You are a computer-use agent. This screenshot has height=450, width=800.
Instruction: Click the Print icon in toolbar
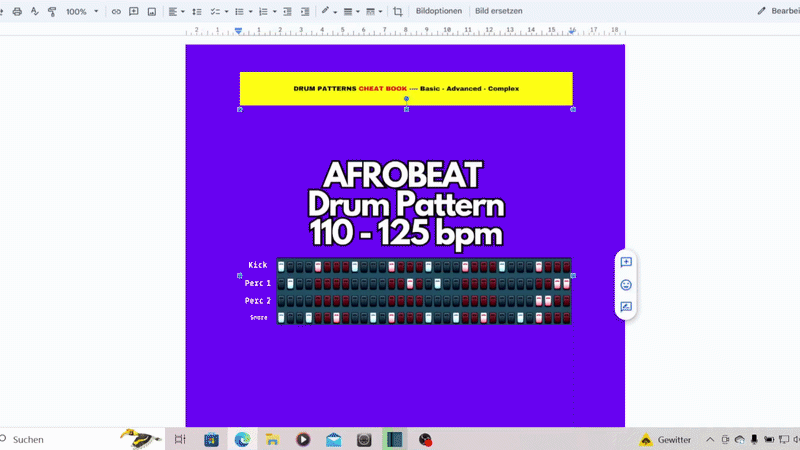17,11
